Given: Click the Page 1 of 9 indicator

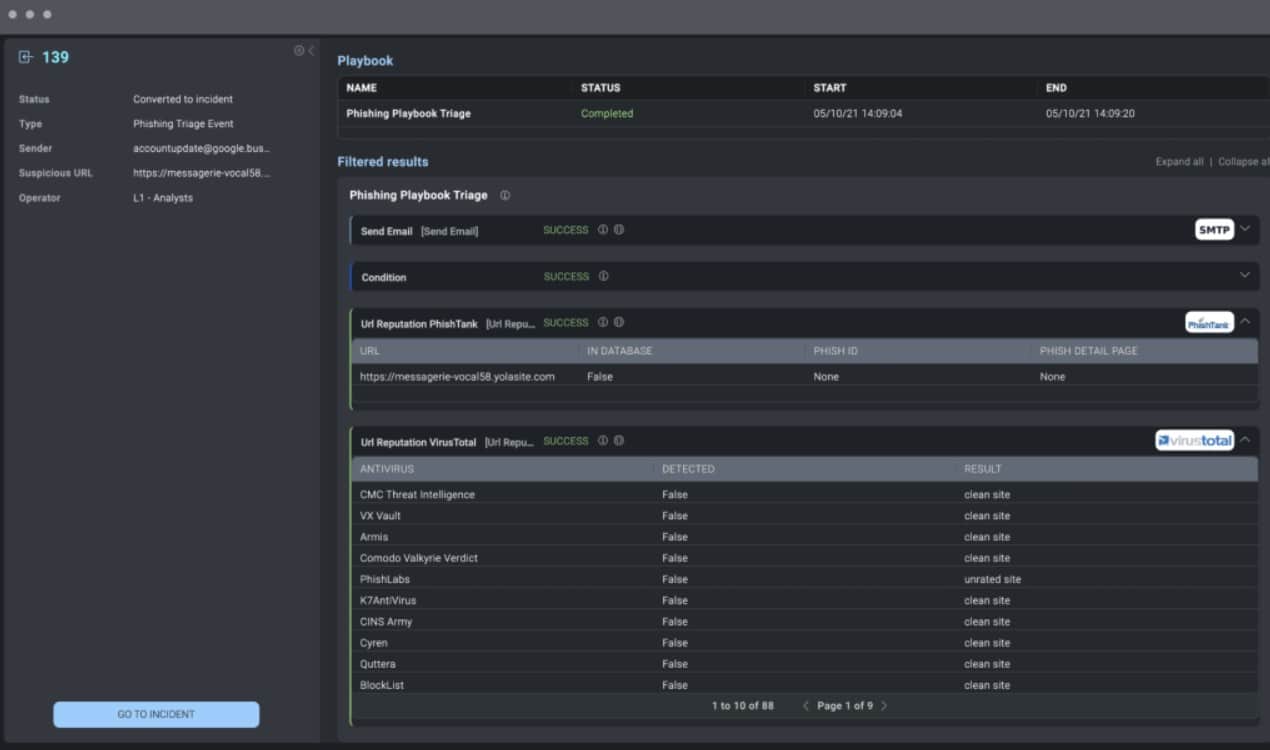Looking at the screenshot, I should (845, 706).
